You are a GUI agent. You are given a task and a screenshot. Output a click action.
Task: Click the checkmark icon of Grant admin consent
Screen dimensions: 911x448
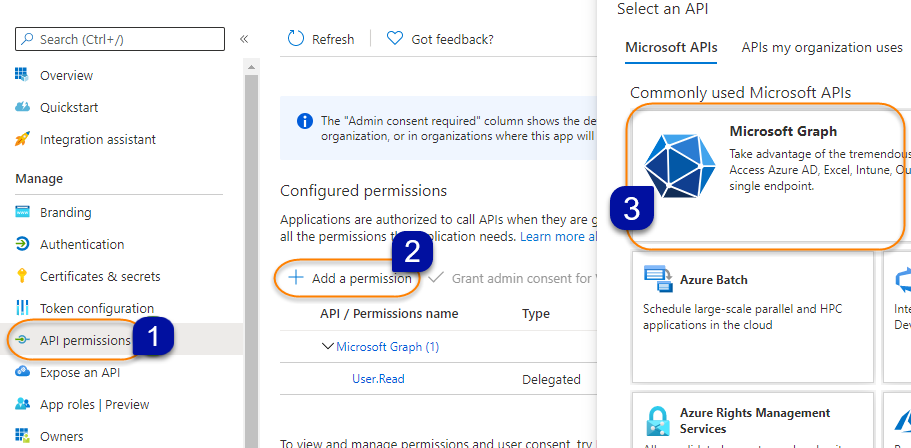click(436, 278)
